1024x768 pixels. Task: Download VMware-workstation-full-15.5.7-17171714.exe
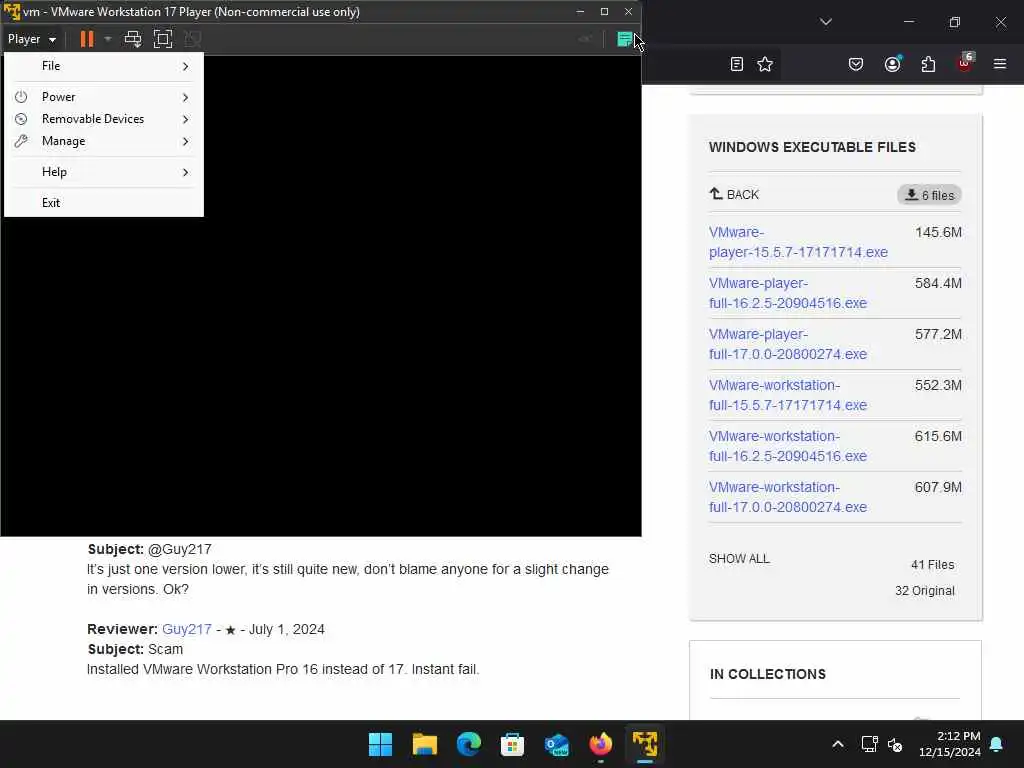pos(788,395)
